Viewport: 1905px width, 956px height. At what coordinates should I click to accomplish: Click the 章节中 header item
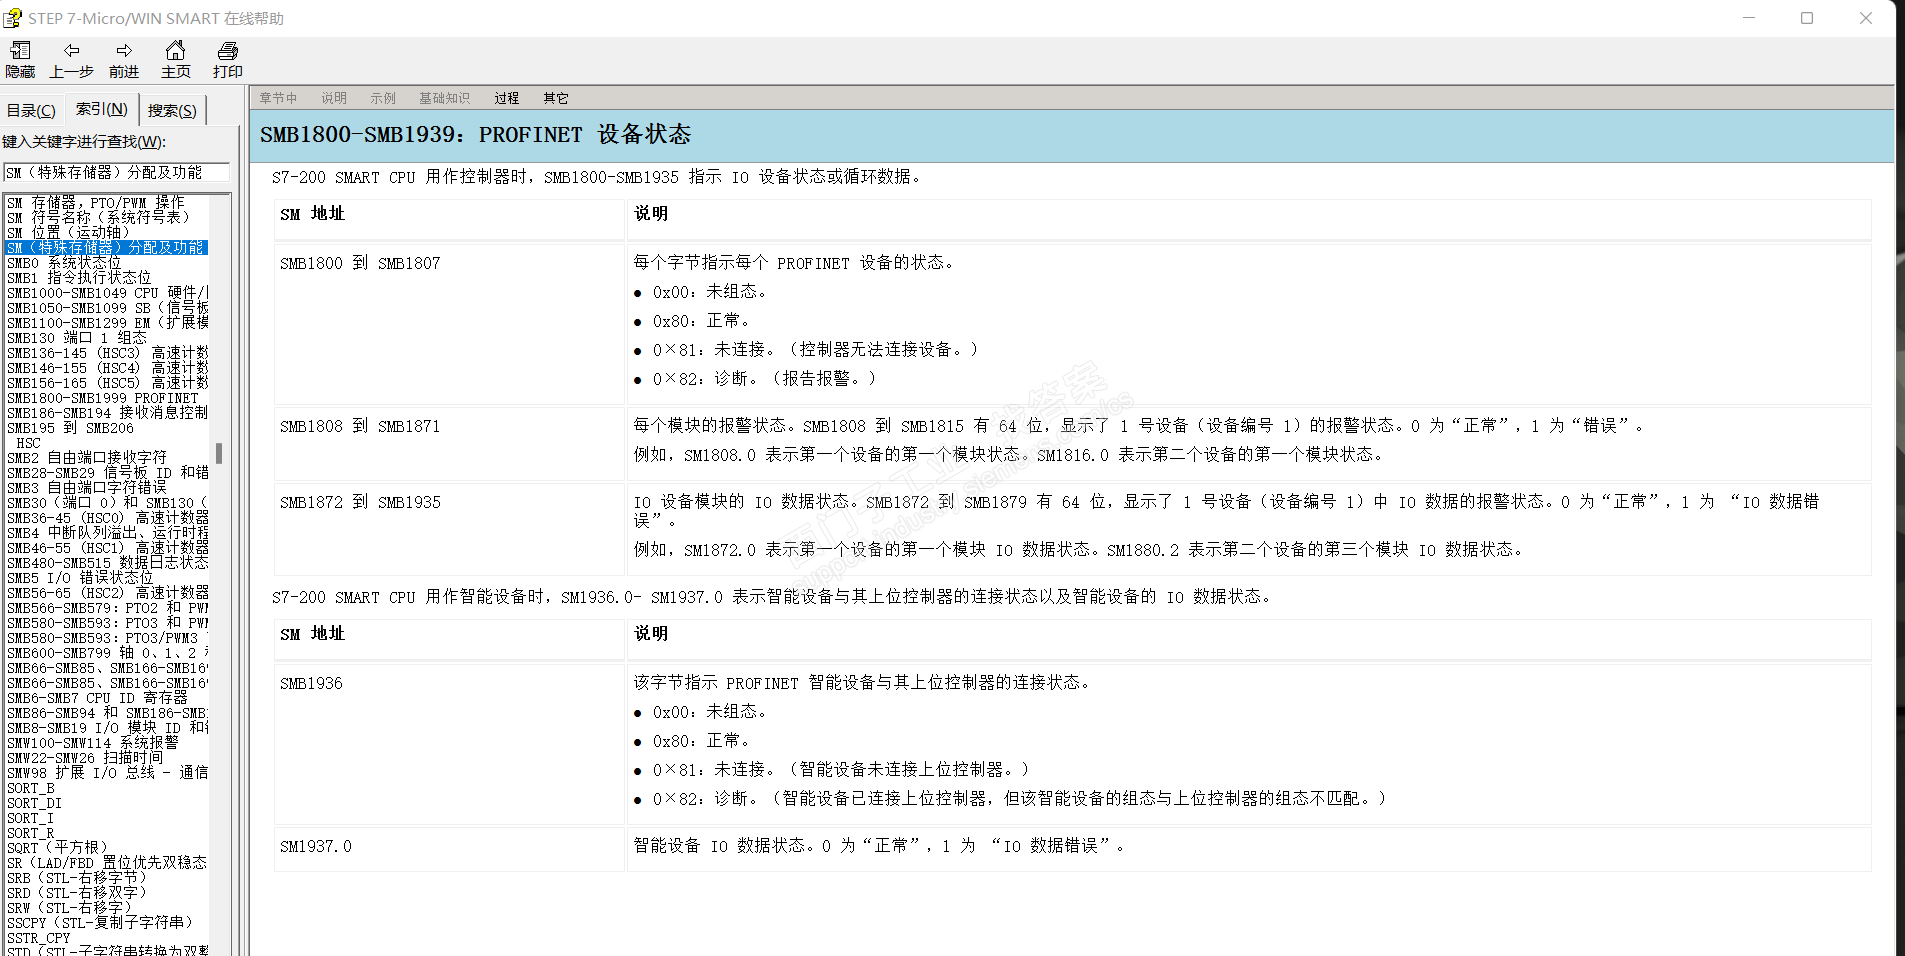278,98
